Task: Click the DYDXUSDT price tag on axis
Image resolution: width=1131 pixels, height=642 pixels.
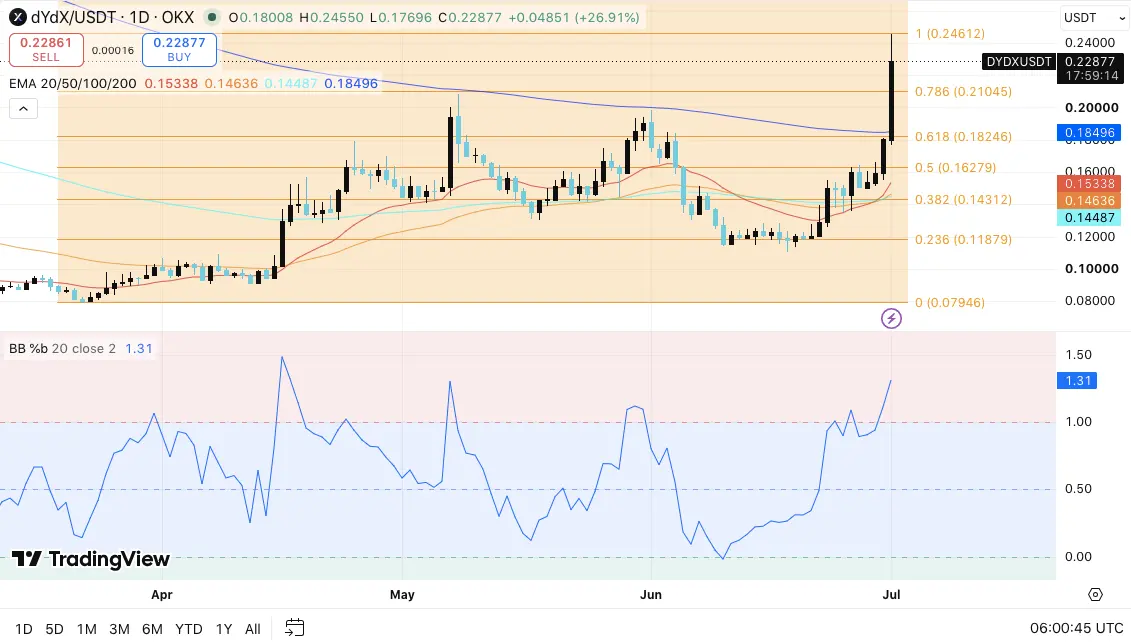Action: pos(1018,62)
